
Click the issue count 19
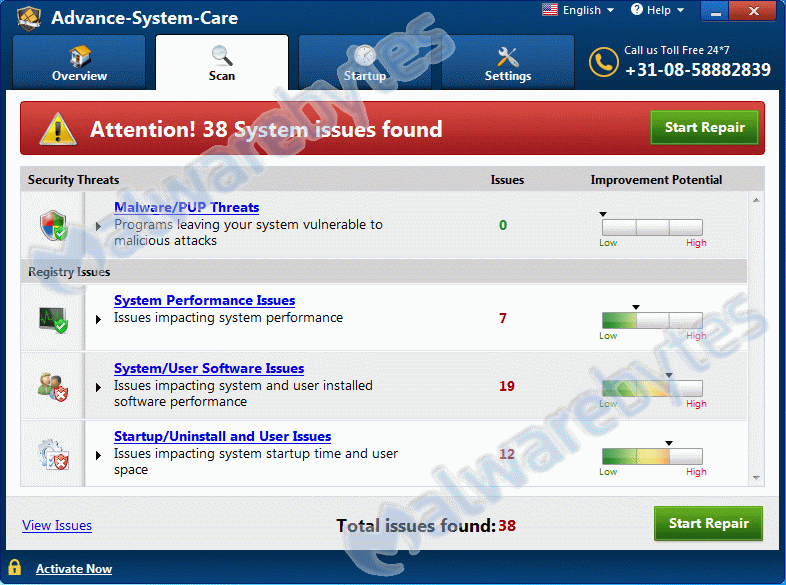click(507, 386)
